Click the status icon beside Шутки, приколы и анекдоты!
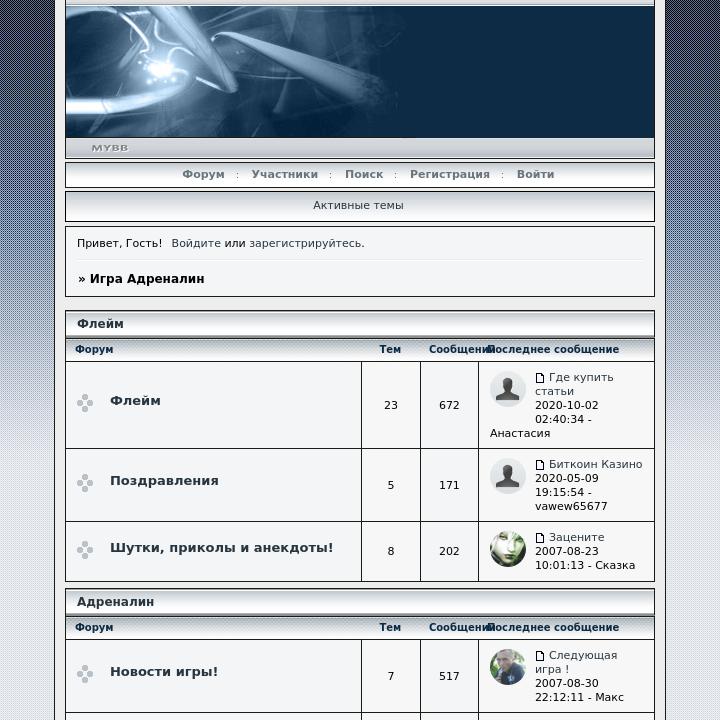This screenshot has width=720, height=720. (x=85, y=550)
